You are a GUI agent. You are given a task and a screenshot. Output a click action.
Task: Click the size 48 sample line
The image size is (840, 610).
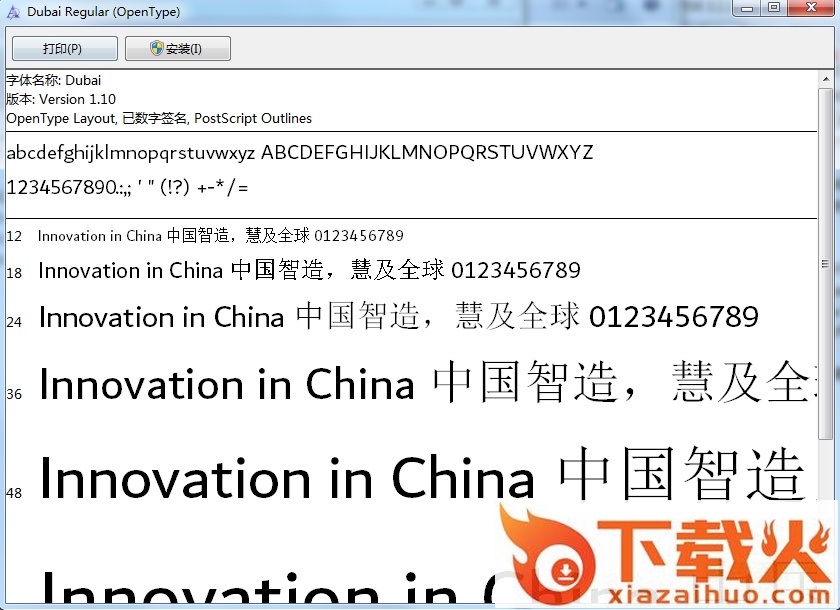422,476
